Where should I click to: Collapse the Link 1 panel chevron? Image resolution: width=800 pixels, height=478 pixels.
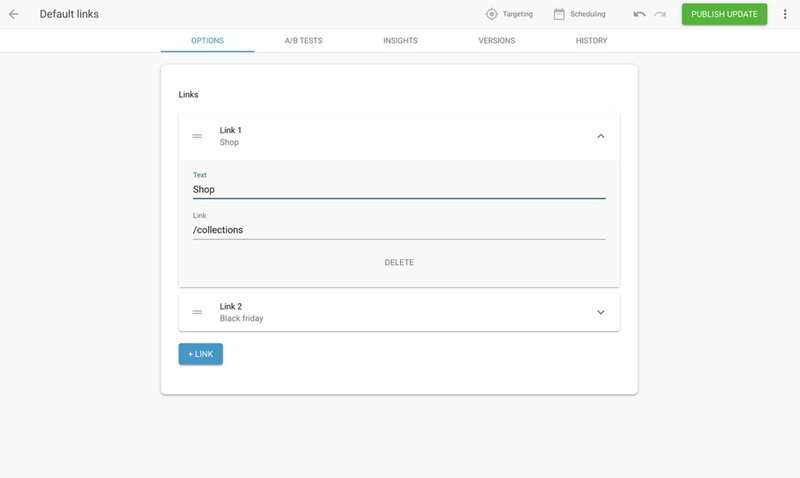click(601, 136)
